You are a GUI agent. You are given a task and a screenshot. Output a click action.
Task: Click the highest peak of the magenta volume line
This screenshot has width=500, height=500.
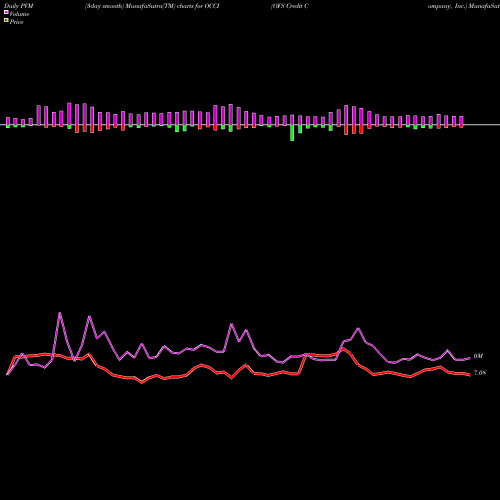tap(60, 313)
